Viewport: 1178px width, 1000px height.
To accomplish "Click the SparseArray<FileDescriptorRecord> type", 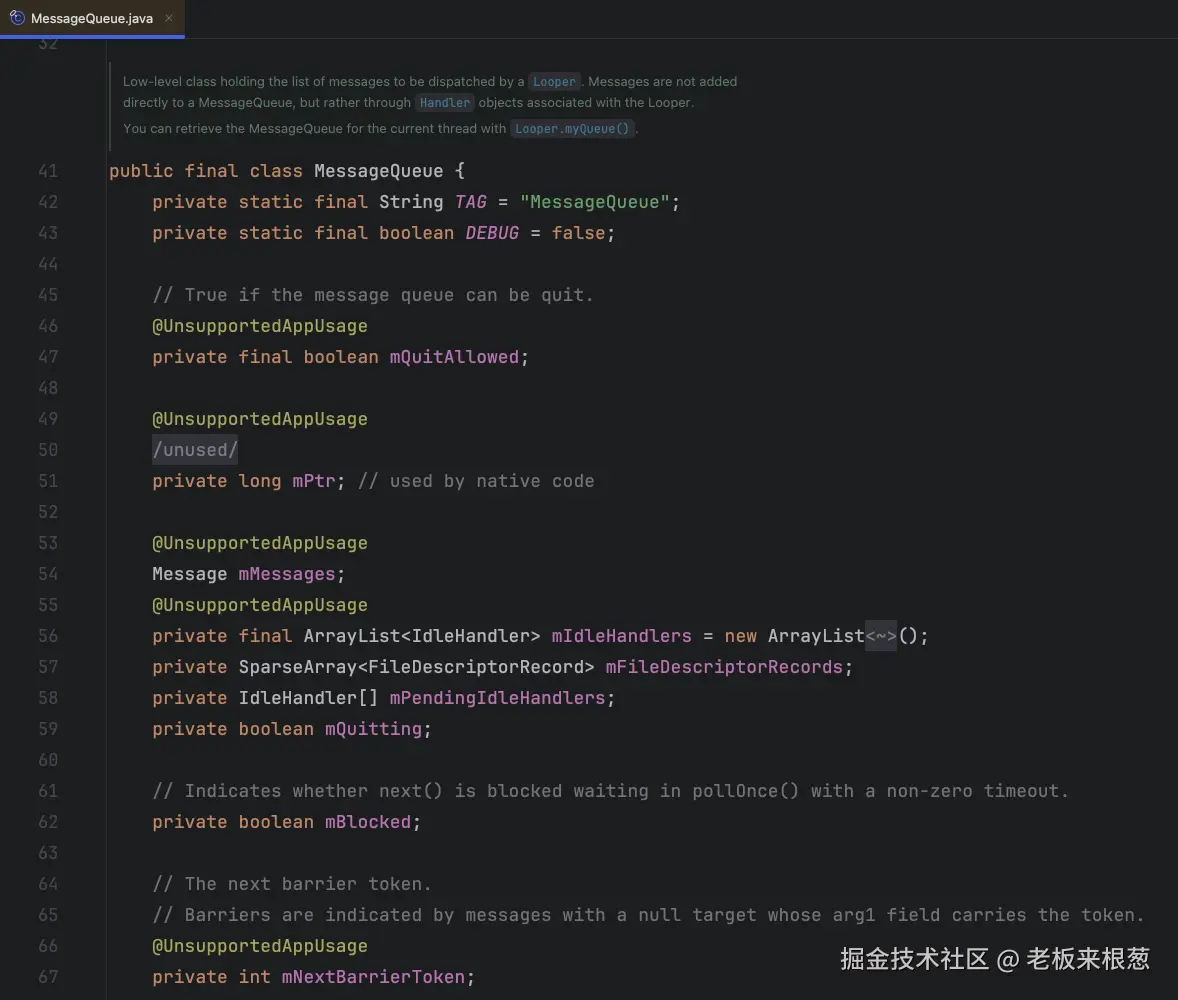I will 416,666.
